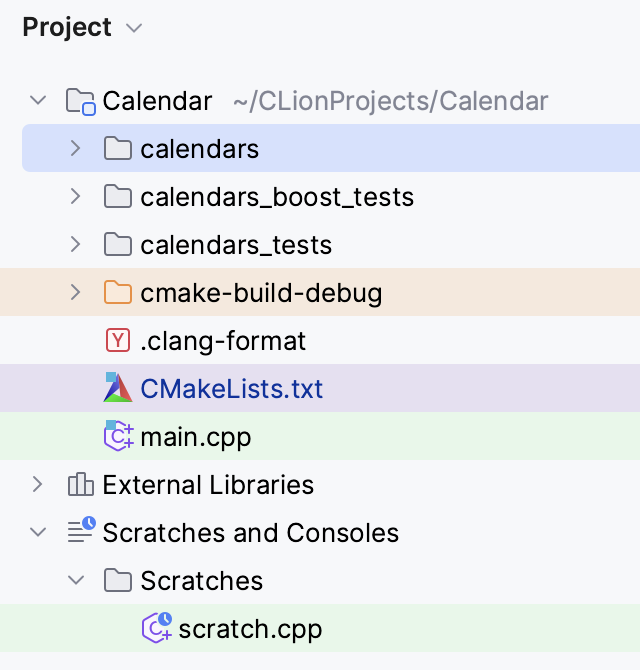Expand the cmake-build-debug folder chevron
Image resolution: width=640 pixels, height=670 pixels.
click(76, 292)
